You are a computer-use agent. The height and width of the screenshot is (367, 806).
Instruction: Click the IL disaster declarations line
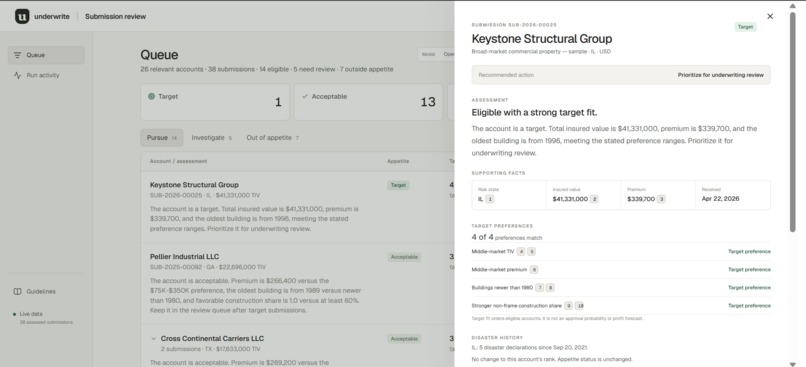point(529,348)
